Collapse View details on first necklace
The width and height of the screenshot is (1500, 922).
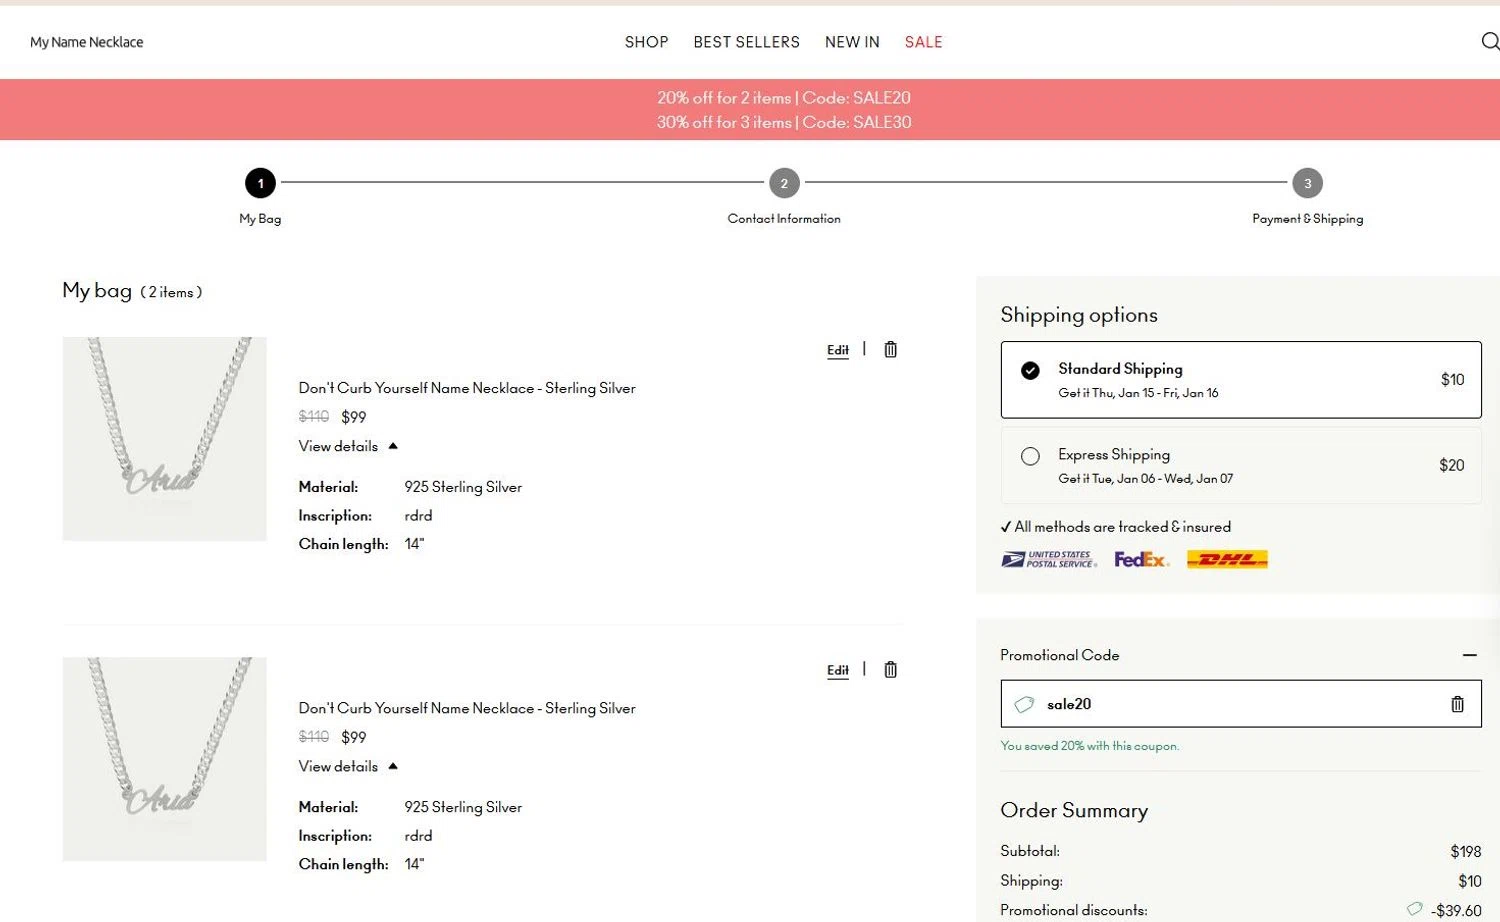tap(348, 446)
